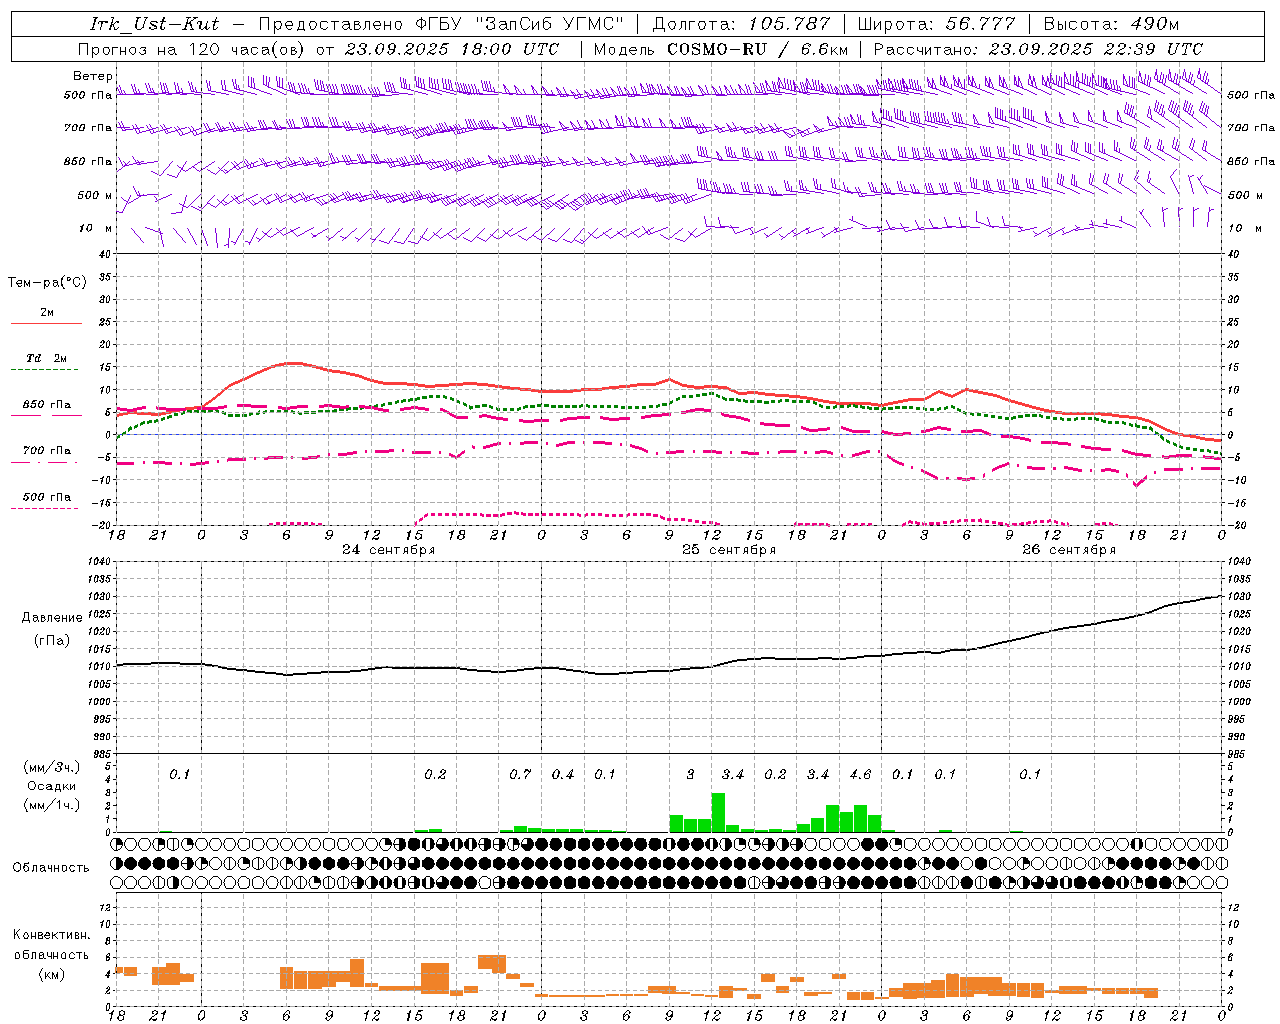
Task: Click the 500 гПа entry in the temperature legend
Action: pyautogui.click(x=47, y=497)
